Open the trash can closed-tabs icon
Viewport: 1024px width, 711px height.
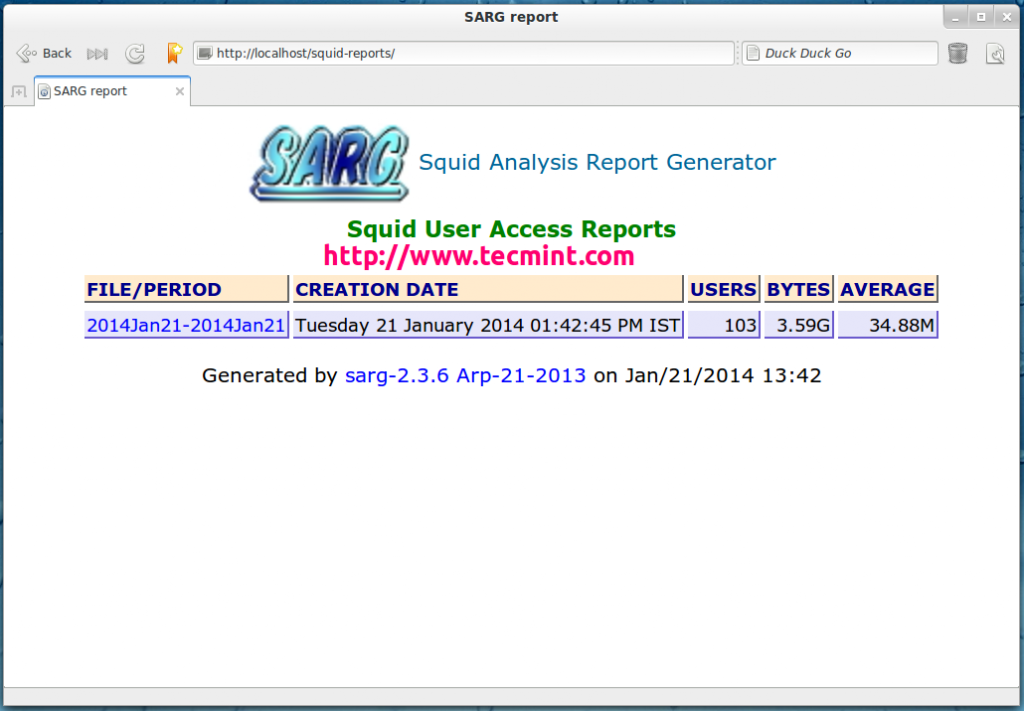pos(957,54)
